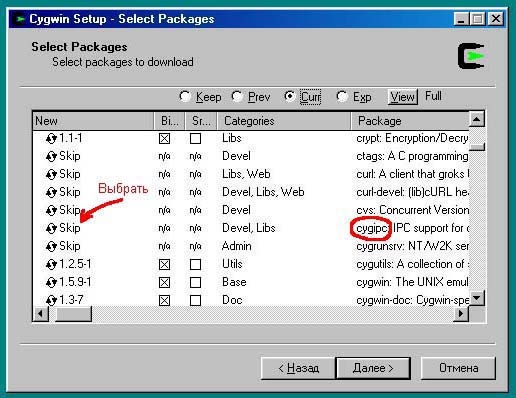Toggle source checkbox for cygwin Base package
Screen dimensions: 516x398
tap(195, 282)
